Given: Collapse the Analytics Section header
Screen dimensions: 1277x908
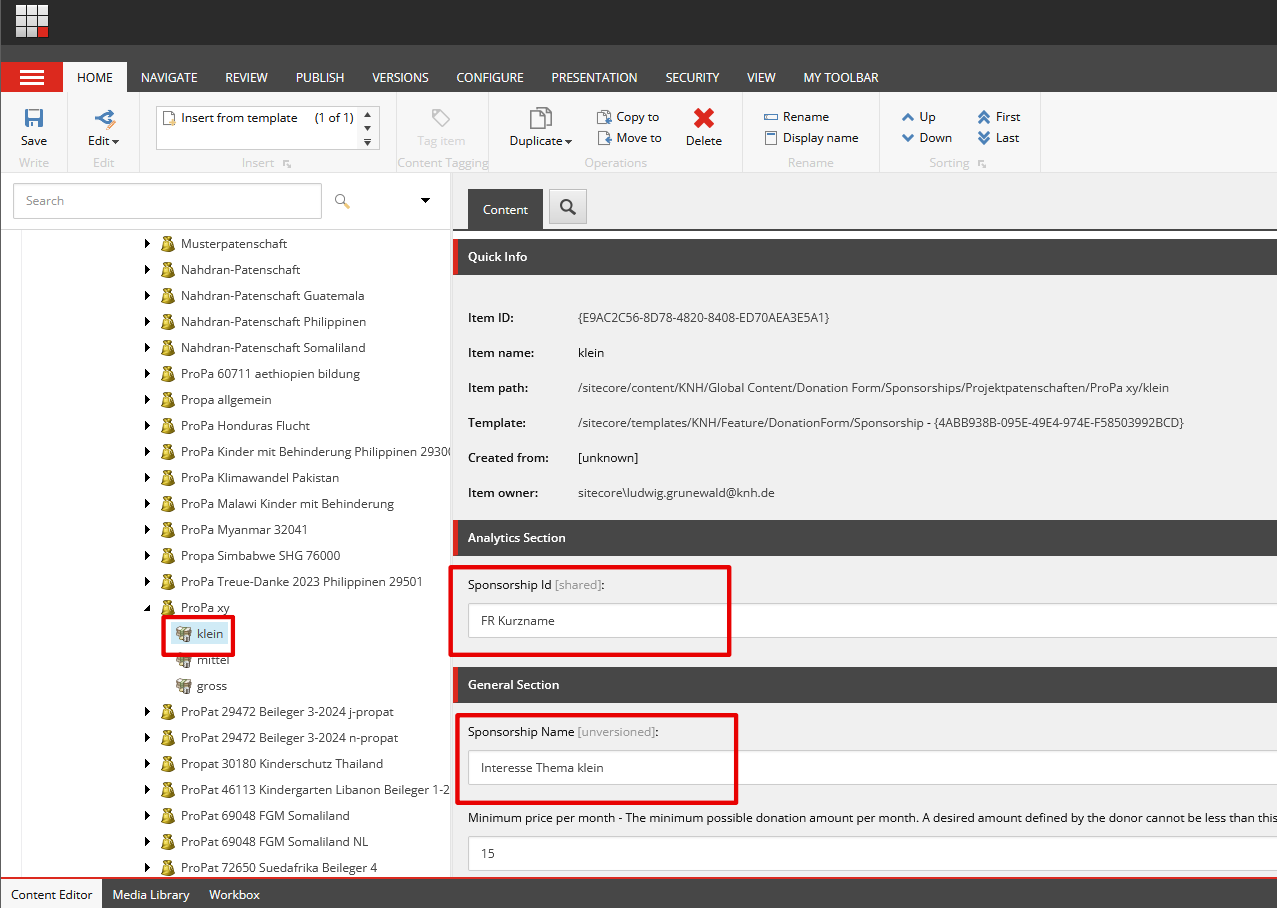Looking at the screenshot, I should pyautogui.click(x=866, y=538).
